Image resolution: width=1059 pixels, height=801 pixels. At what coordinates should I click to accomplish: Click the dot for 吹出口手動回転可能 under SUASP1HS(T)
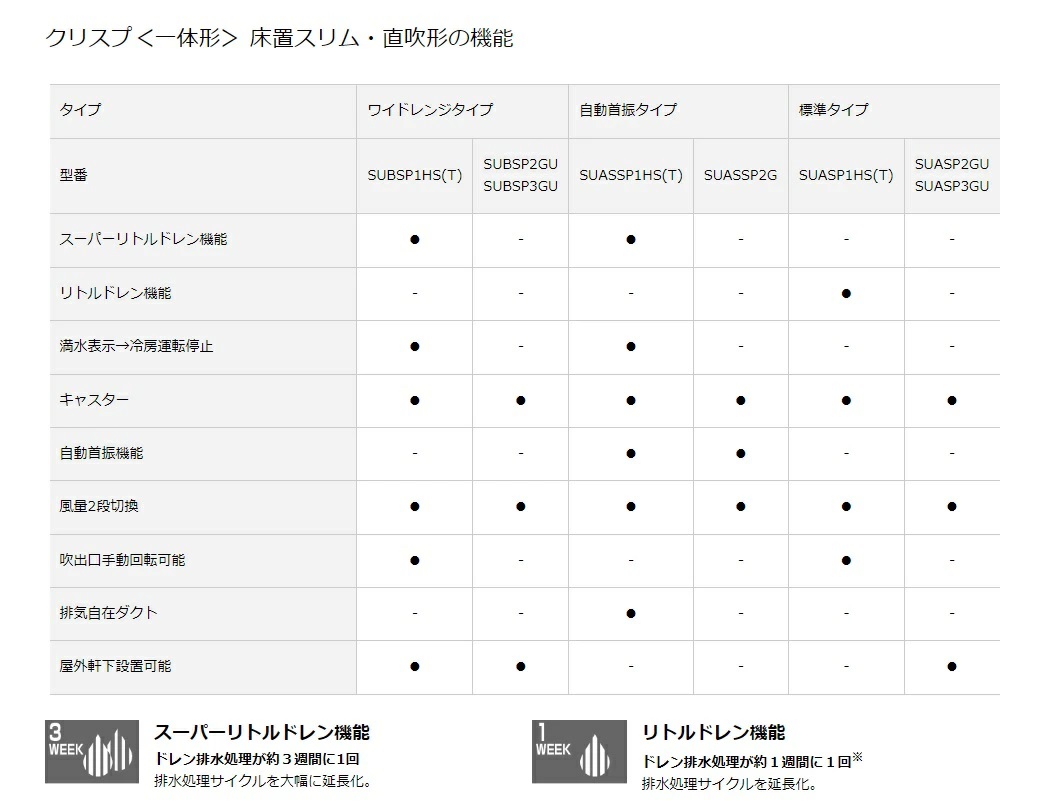pos(846,560)
